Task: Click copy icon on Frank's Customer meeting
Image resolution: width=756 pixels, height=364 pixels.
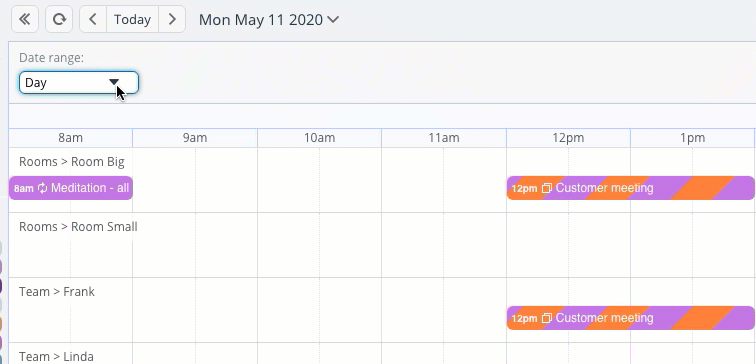Action: (x=546, y=318)
